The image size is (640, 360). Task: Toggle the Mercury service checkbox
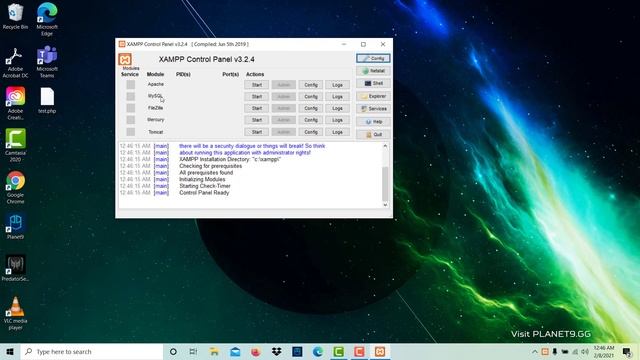click(131, 120)
